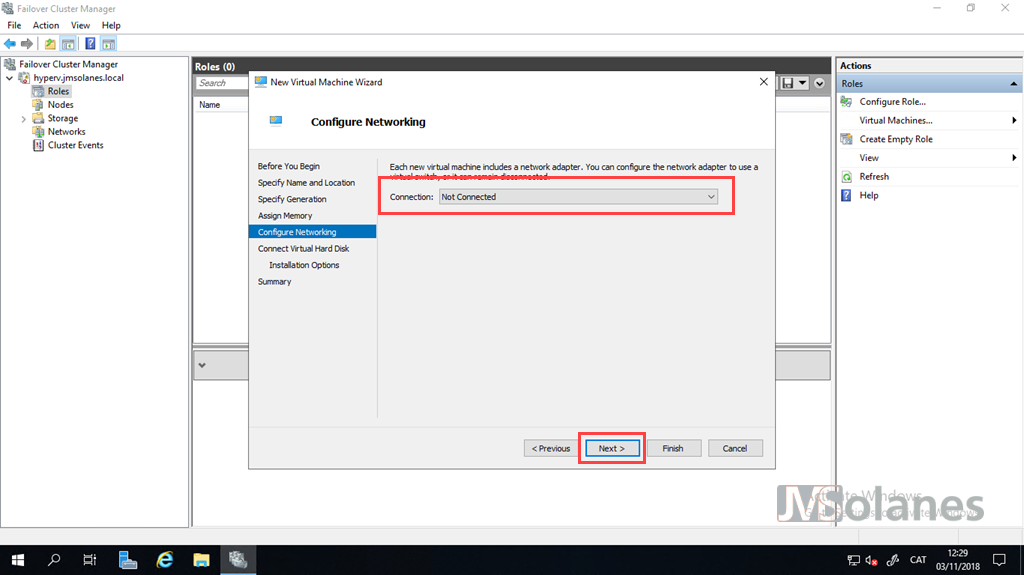Open the Help toolbar icon
The width and height of the screenshot is (1024, 575).
(90, 44)
